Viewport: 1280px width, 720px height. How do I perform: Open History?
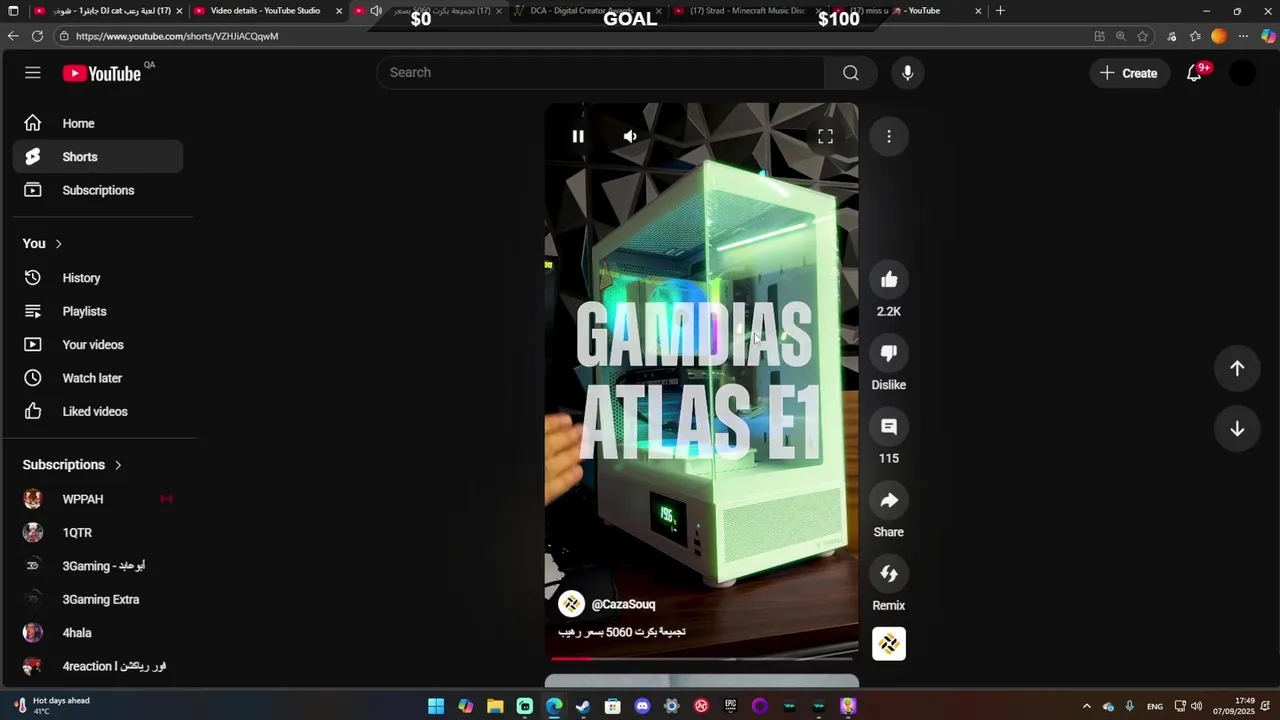[x=98, y=278]
